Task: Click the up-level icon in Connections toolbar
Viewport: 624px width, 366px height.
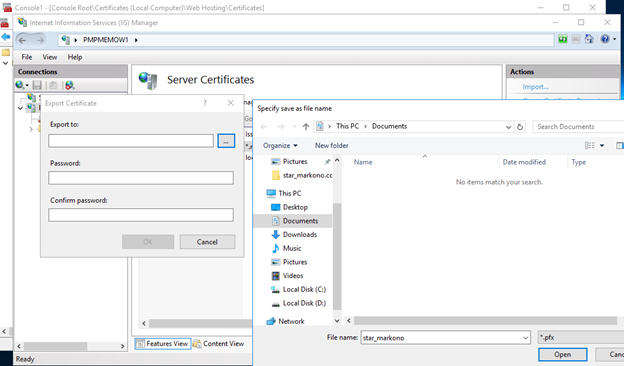Action: click(x=52, y=85)
